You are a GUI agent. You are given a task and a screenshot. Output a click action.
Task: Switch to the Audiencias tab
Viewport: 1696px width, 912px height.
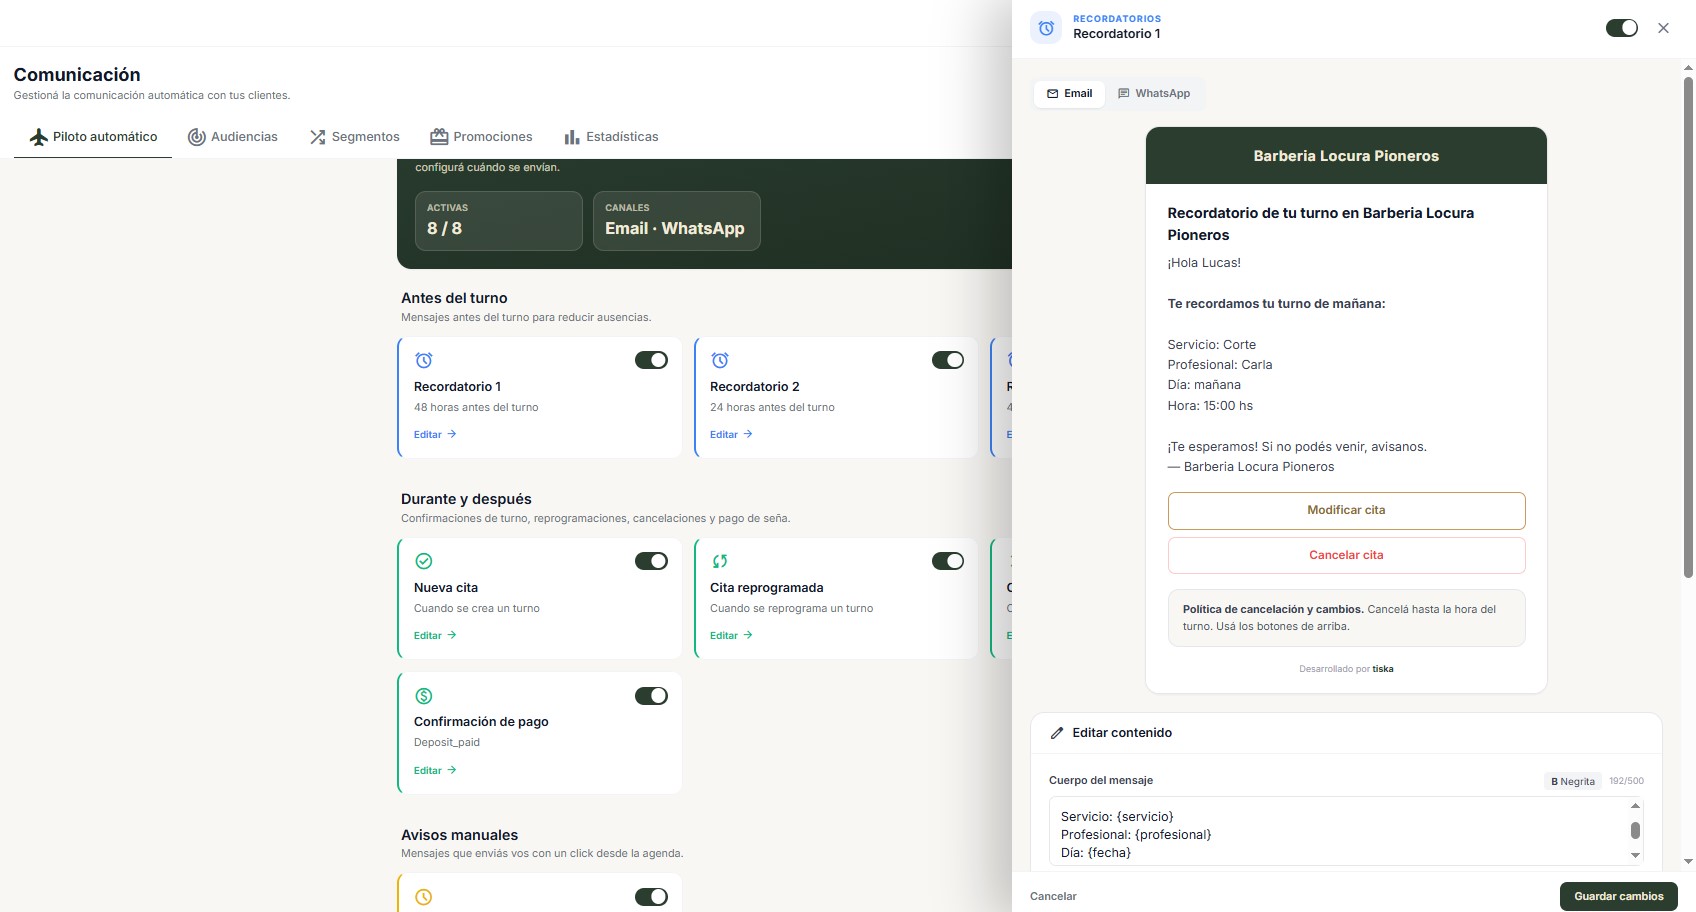[x=233, y=137]
